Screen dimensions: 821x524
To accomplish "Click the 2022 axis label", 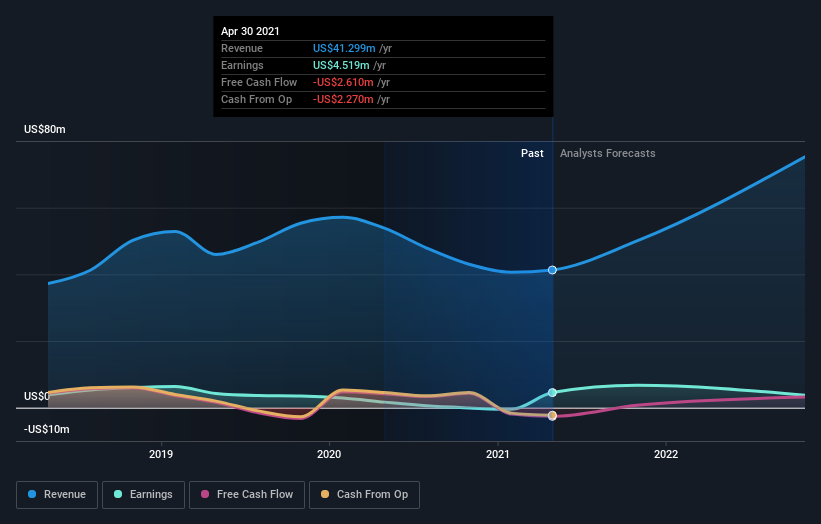I will pyautogui.click(x=666, y=454).
